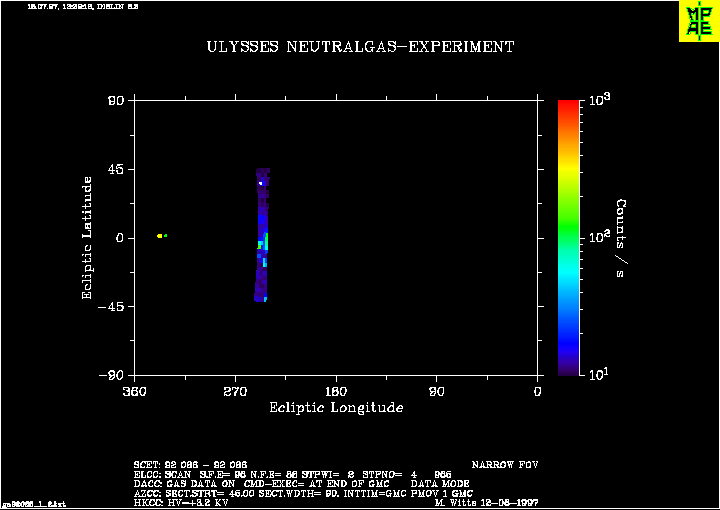Click the 45 latitude tick label
Screen dimensions: 720x510
pyautogui.click(x=117, y=169)
